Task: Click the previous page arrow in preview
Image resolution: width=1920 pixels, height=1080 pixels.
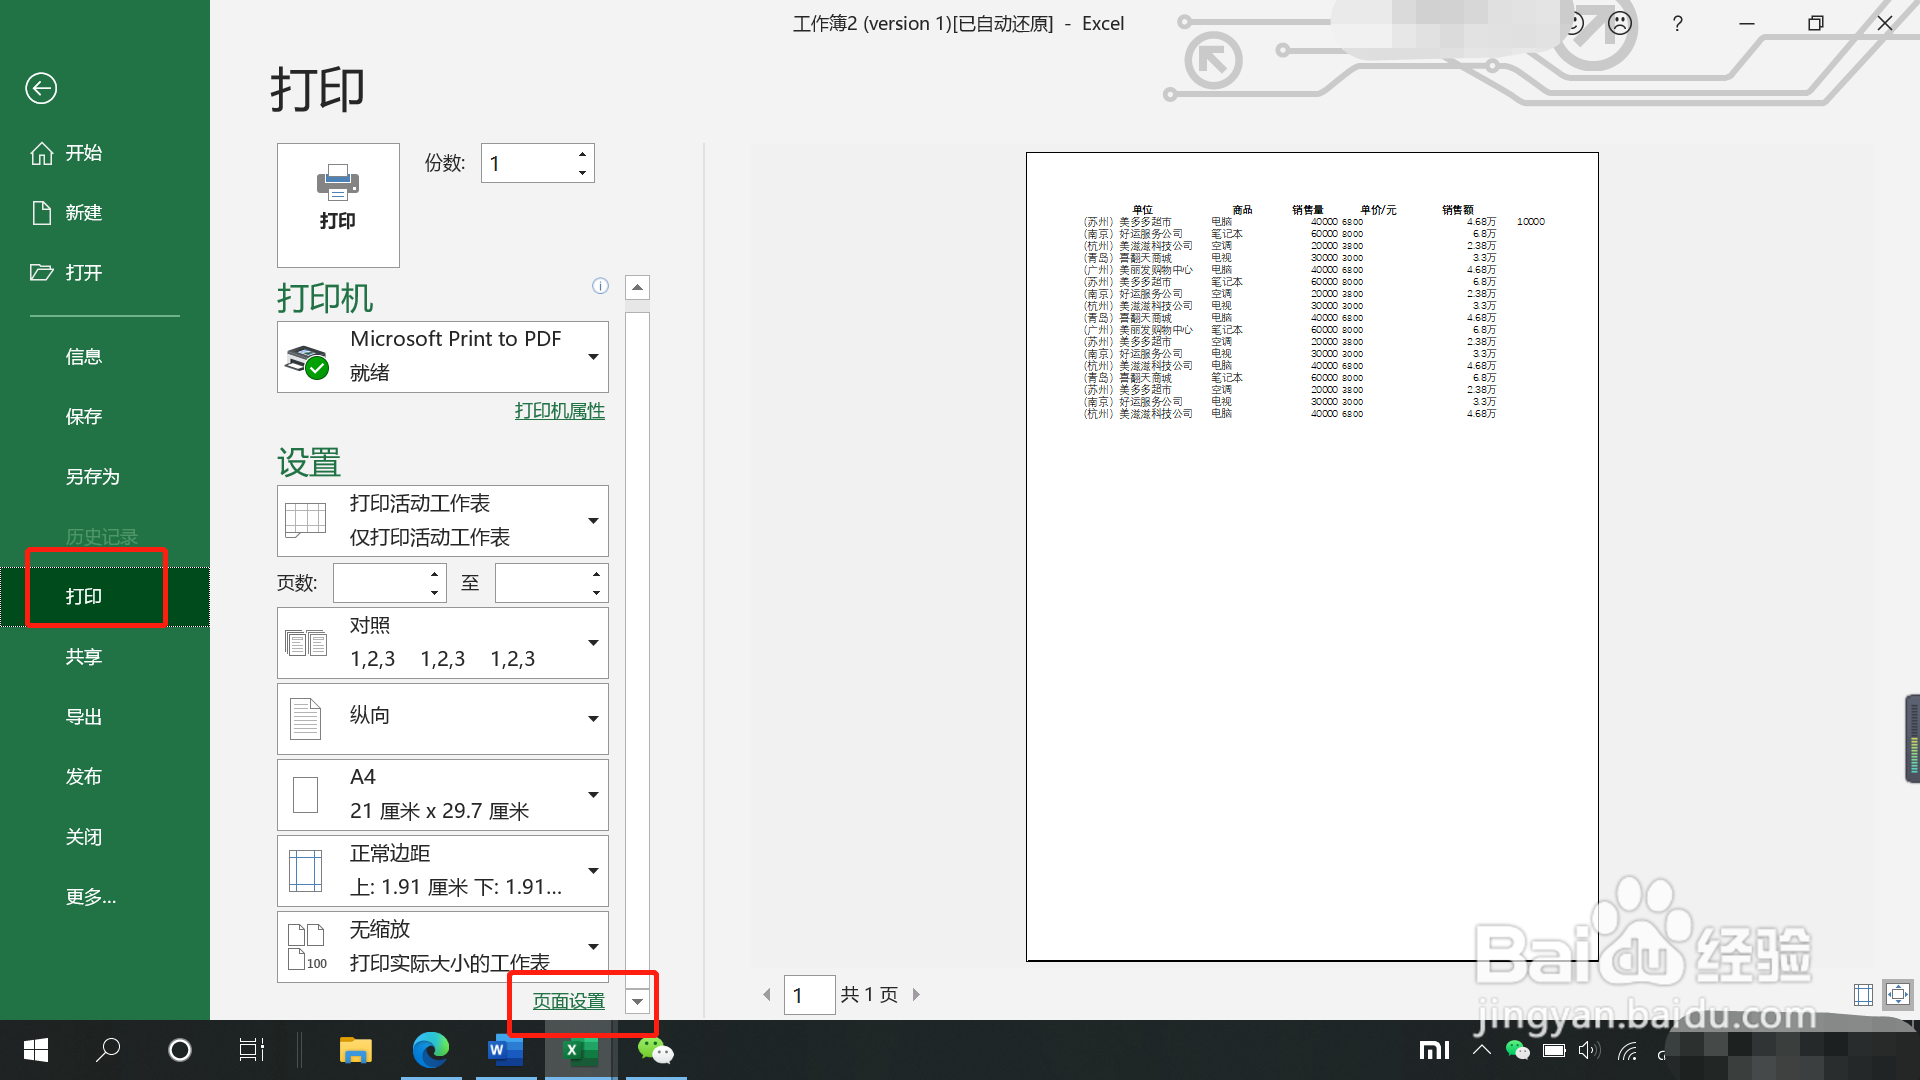Action: pyautogui.click(x=767, y=994)
